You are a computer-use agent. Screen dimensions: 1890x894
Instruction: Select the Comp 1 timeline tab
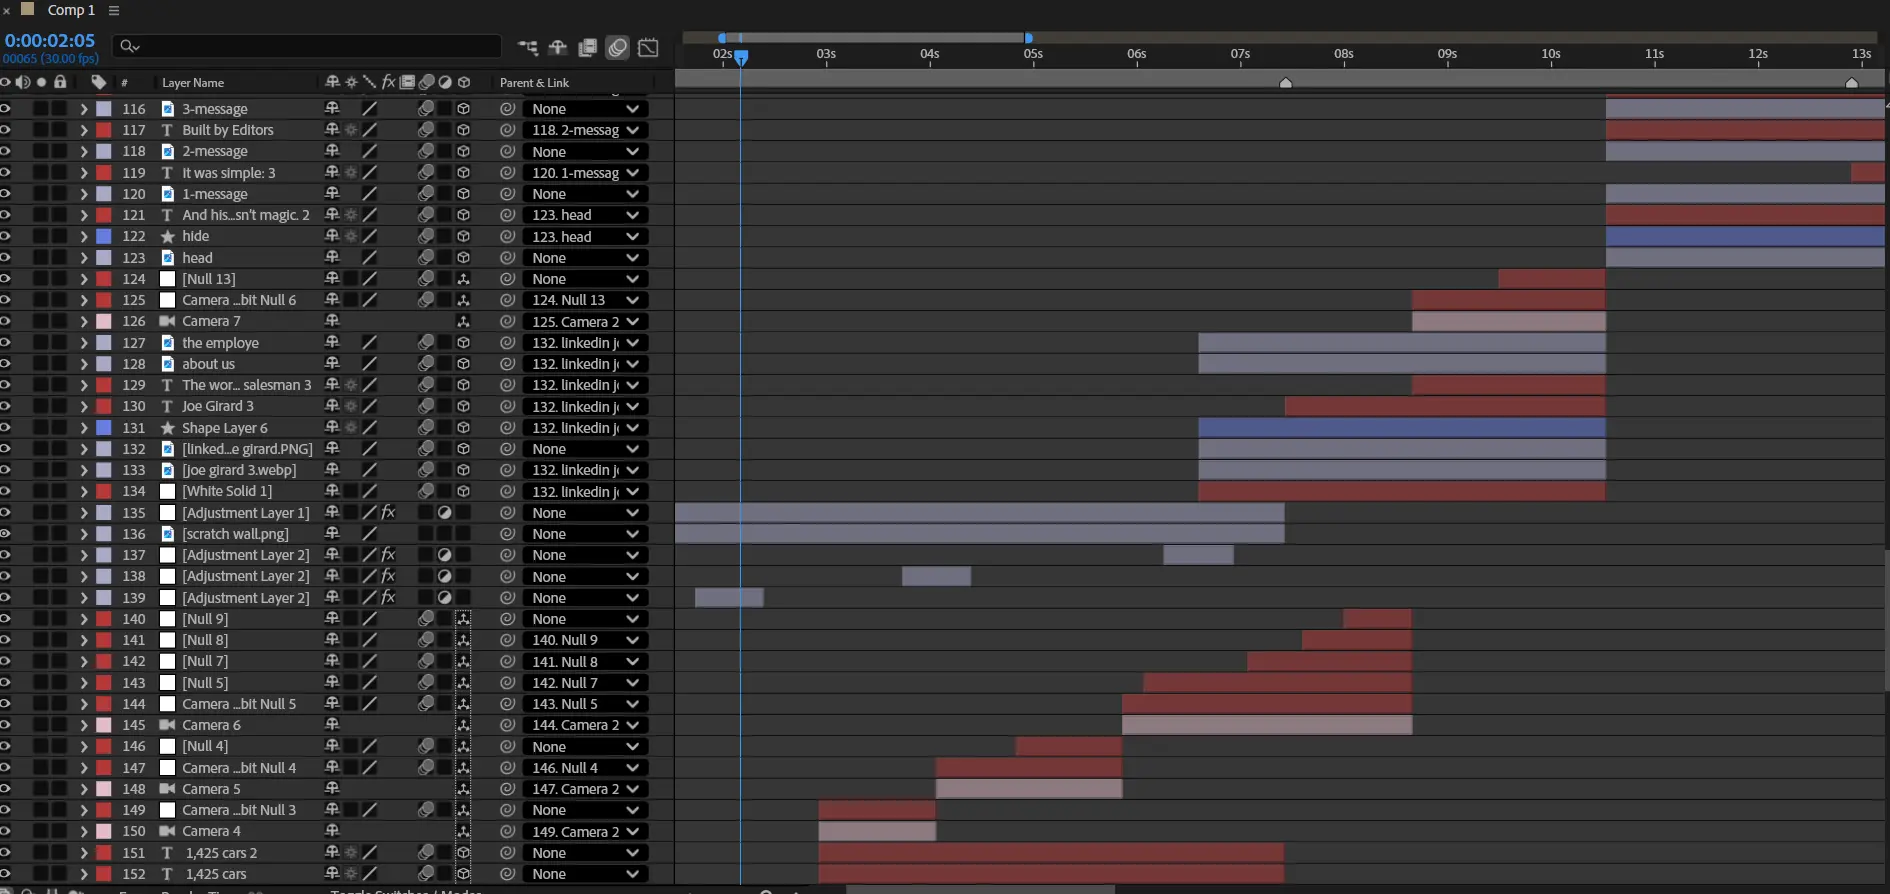click(x=71, y=10)
